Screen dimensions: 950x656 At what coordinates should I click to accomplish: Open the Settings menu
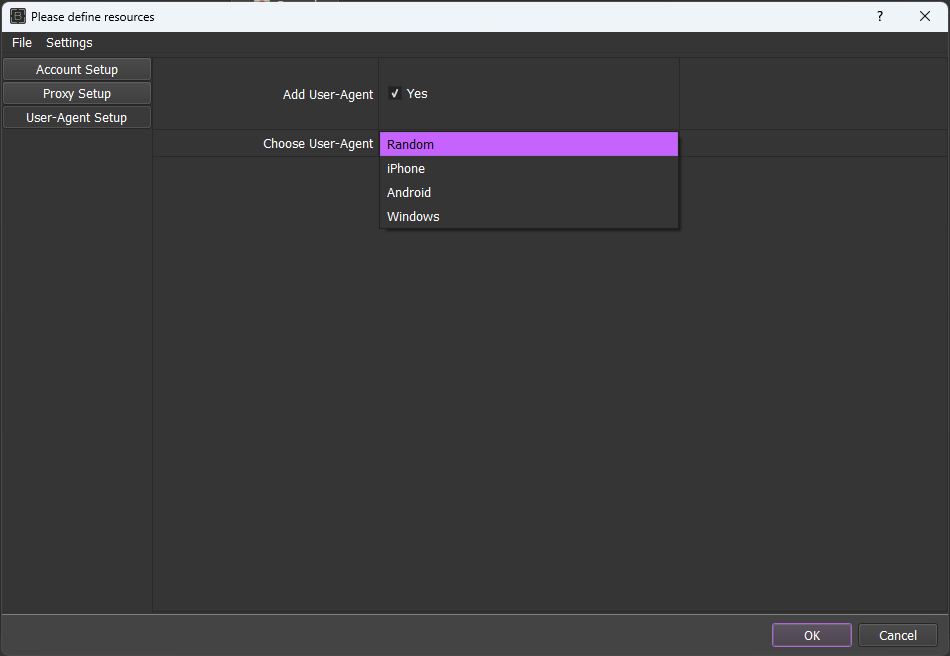pyautogui.click(x=69, y=43)
